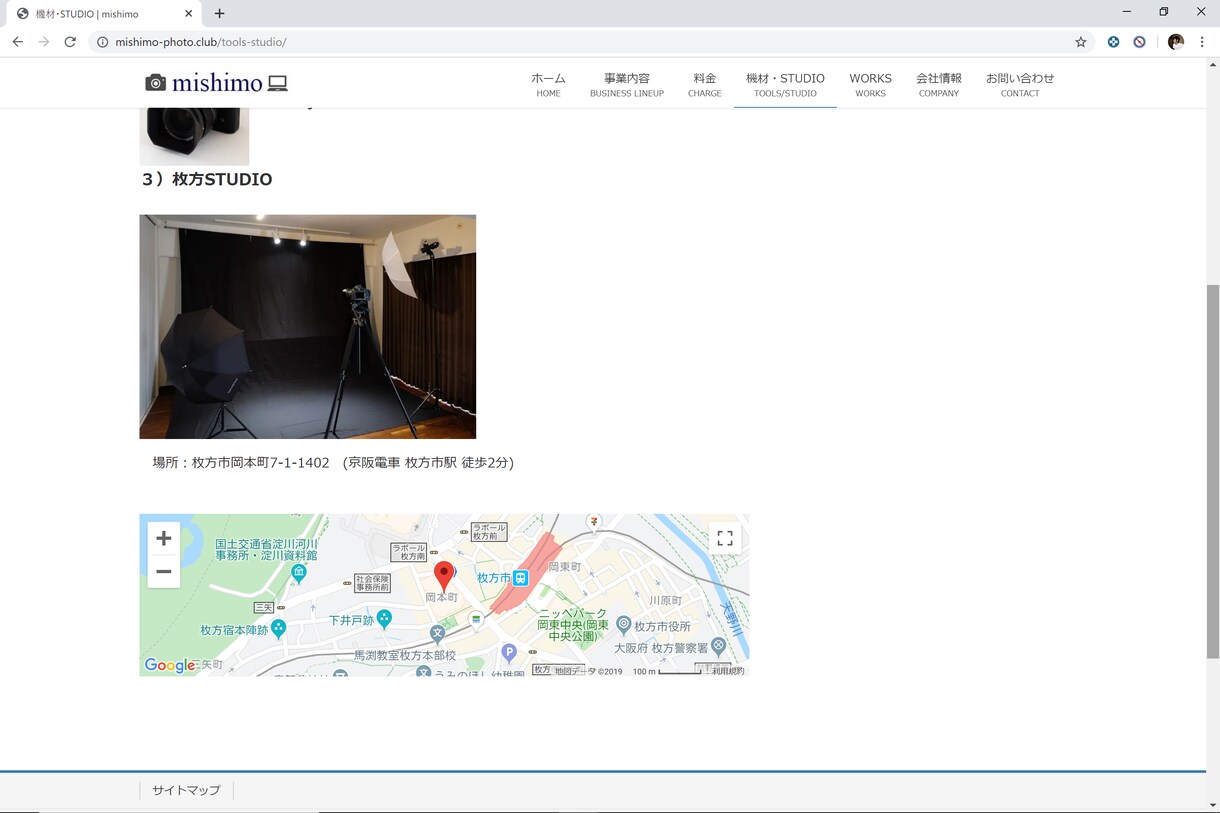
Task: Open the 事業内容 BUSINESS LINEUP menu
Action: click(627, 84)
